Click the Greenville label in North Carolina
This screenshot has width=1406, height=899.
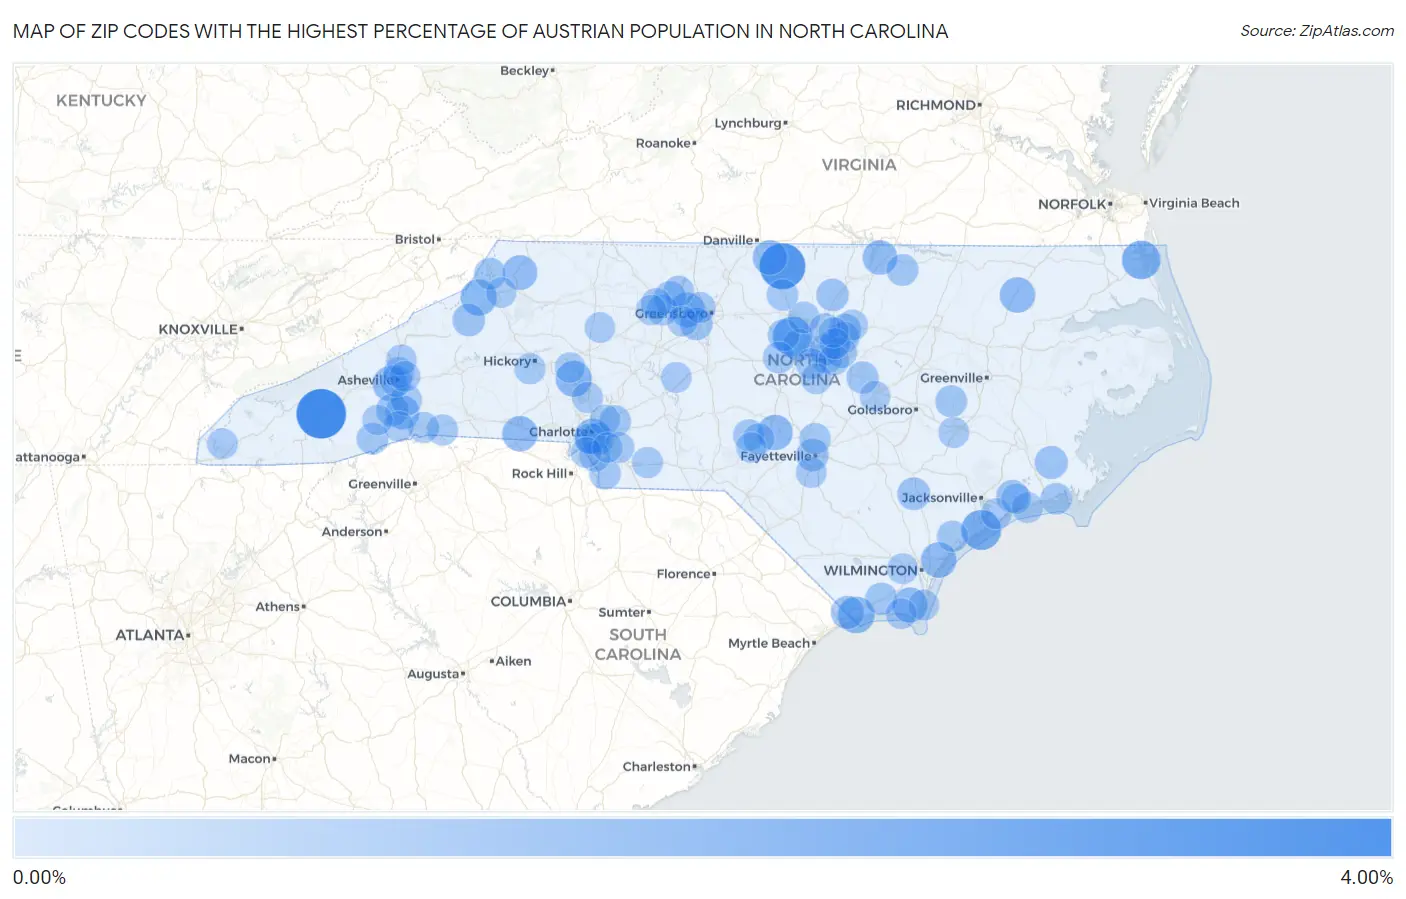951,378
